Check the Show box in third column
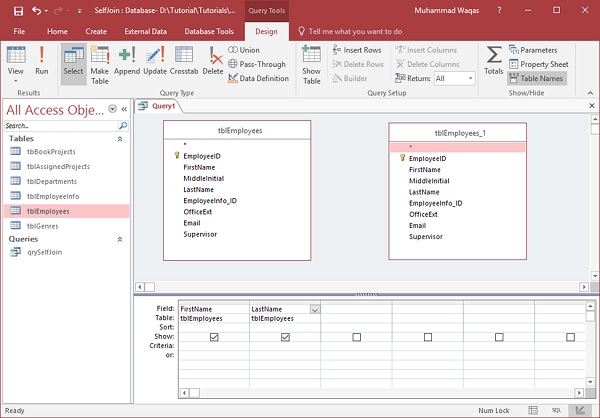 coord(357,337)
